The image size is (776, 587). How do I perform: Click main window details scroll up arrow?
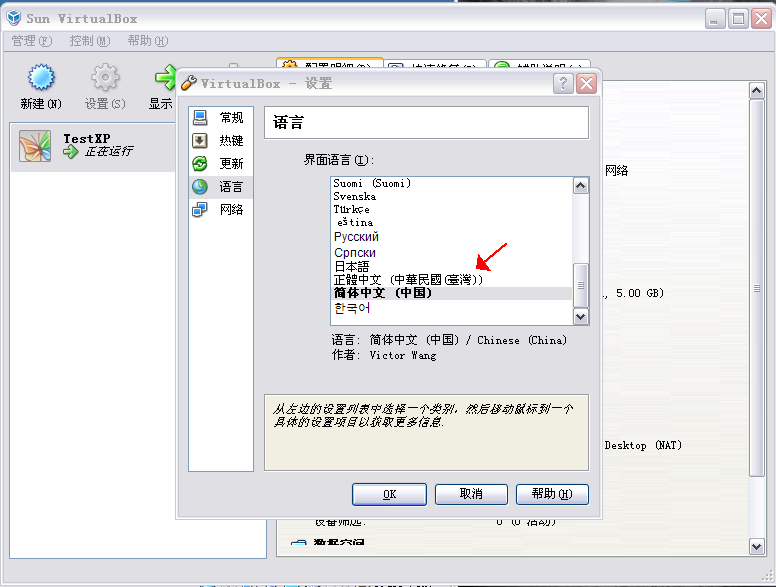(756, 91)
